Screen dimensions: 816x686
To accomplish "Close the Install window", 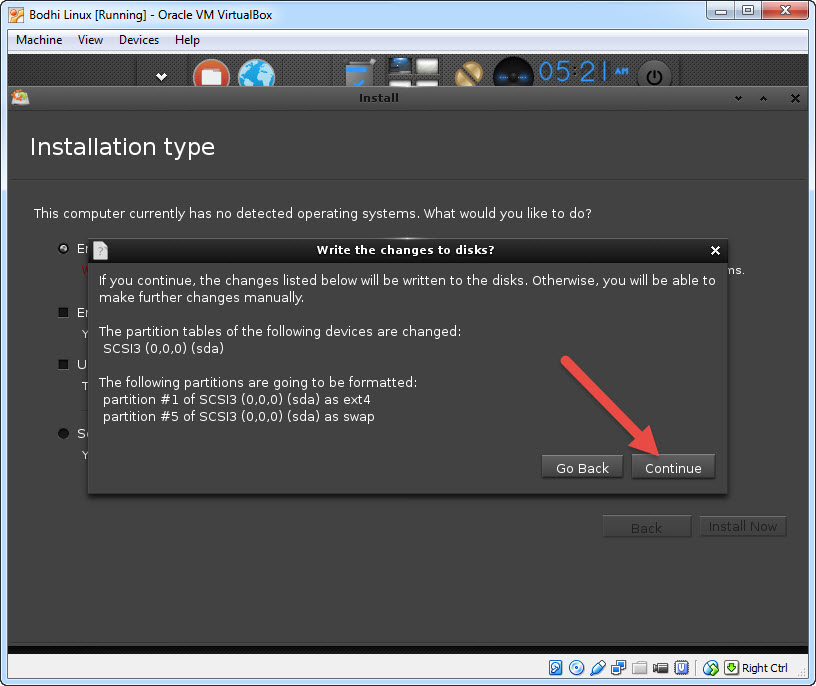I will (x=795, y=98).
